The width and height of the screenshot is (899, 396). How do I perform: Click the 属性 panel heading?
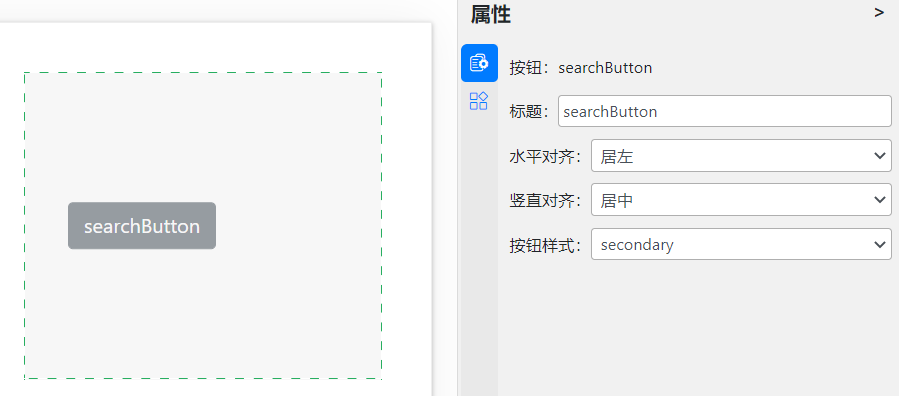(491, 14)
